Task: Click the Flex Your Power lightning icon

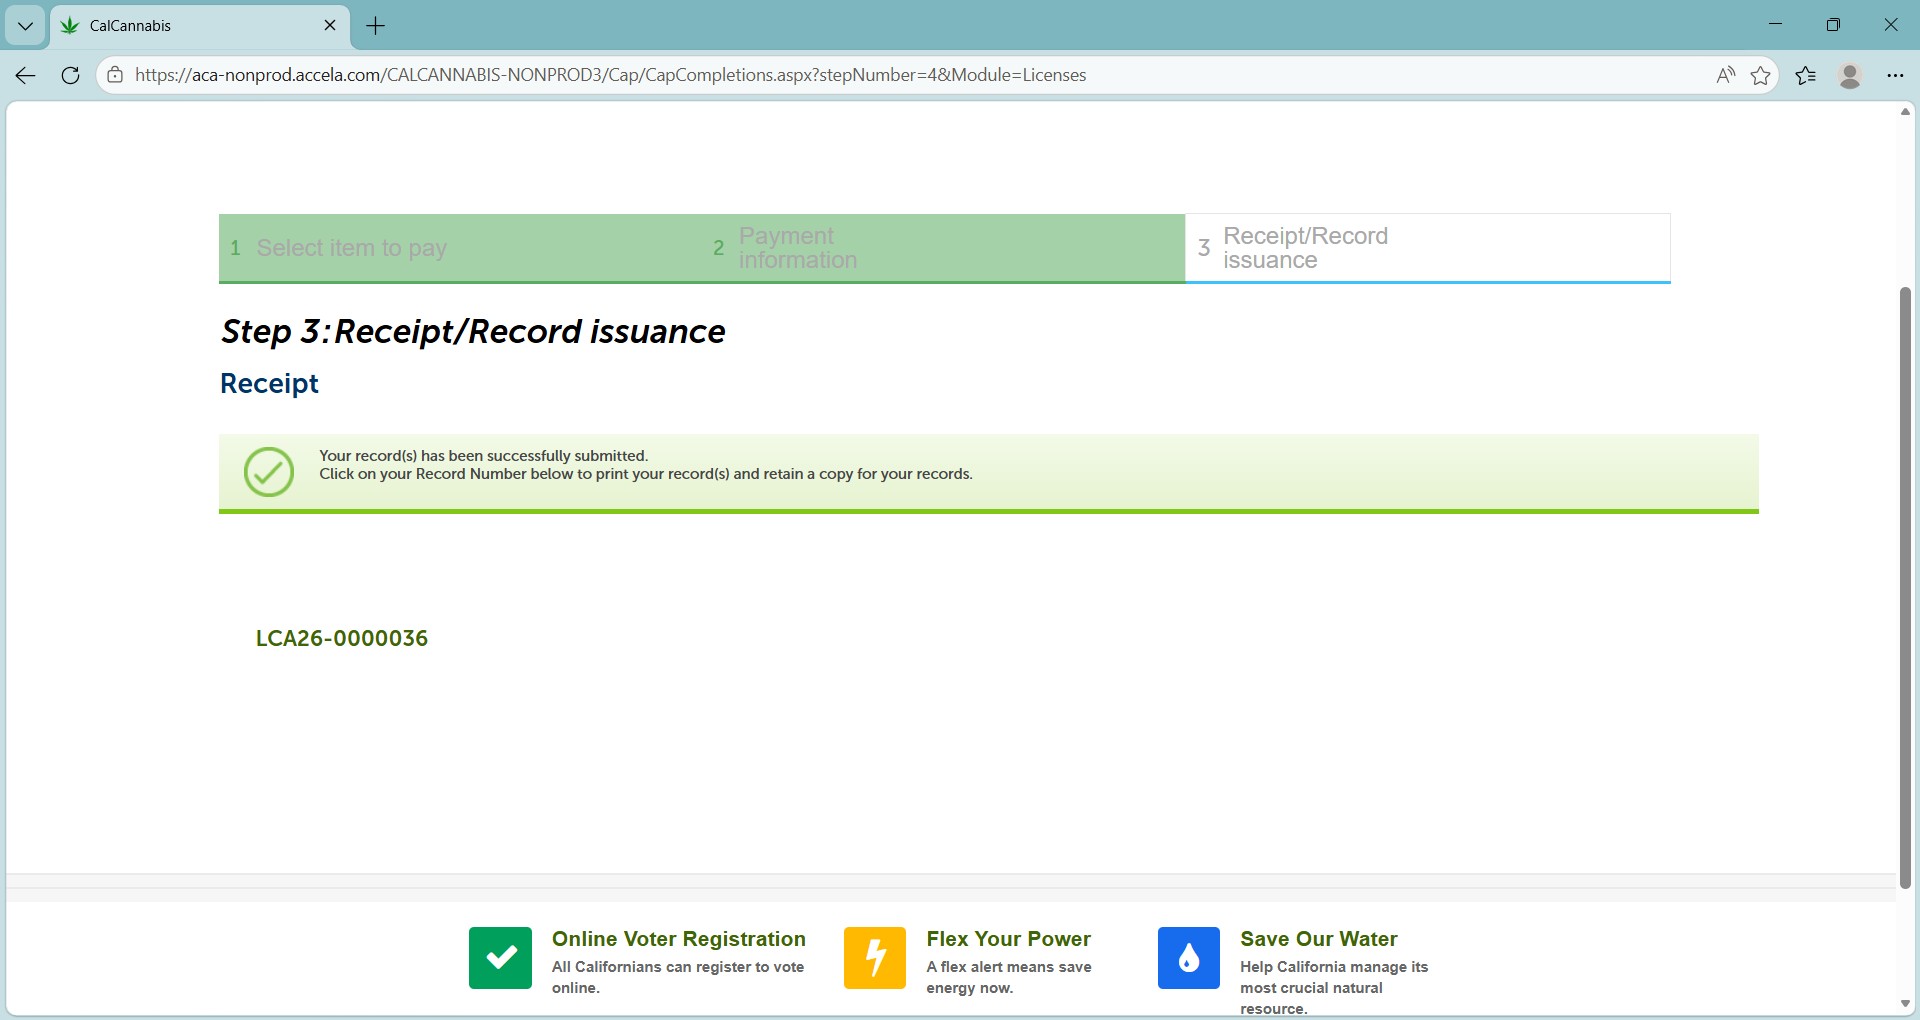Action: [875, 958]
